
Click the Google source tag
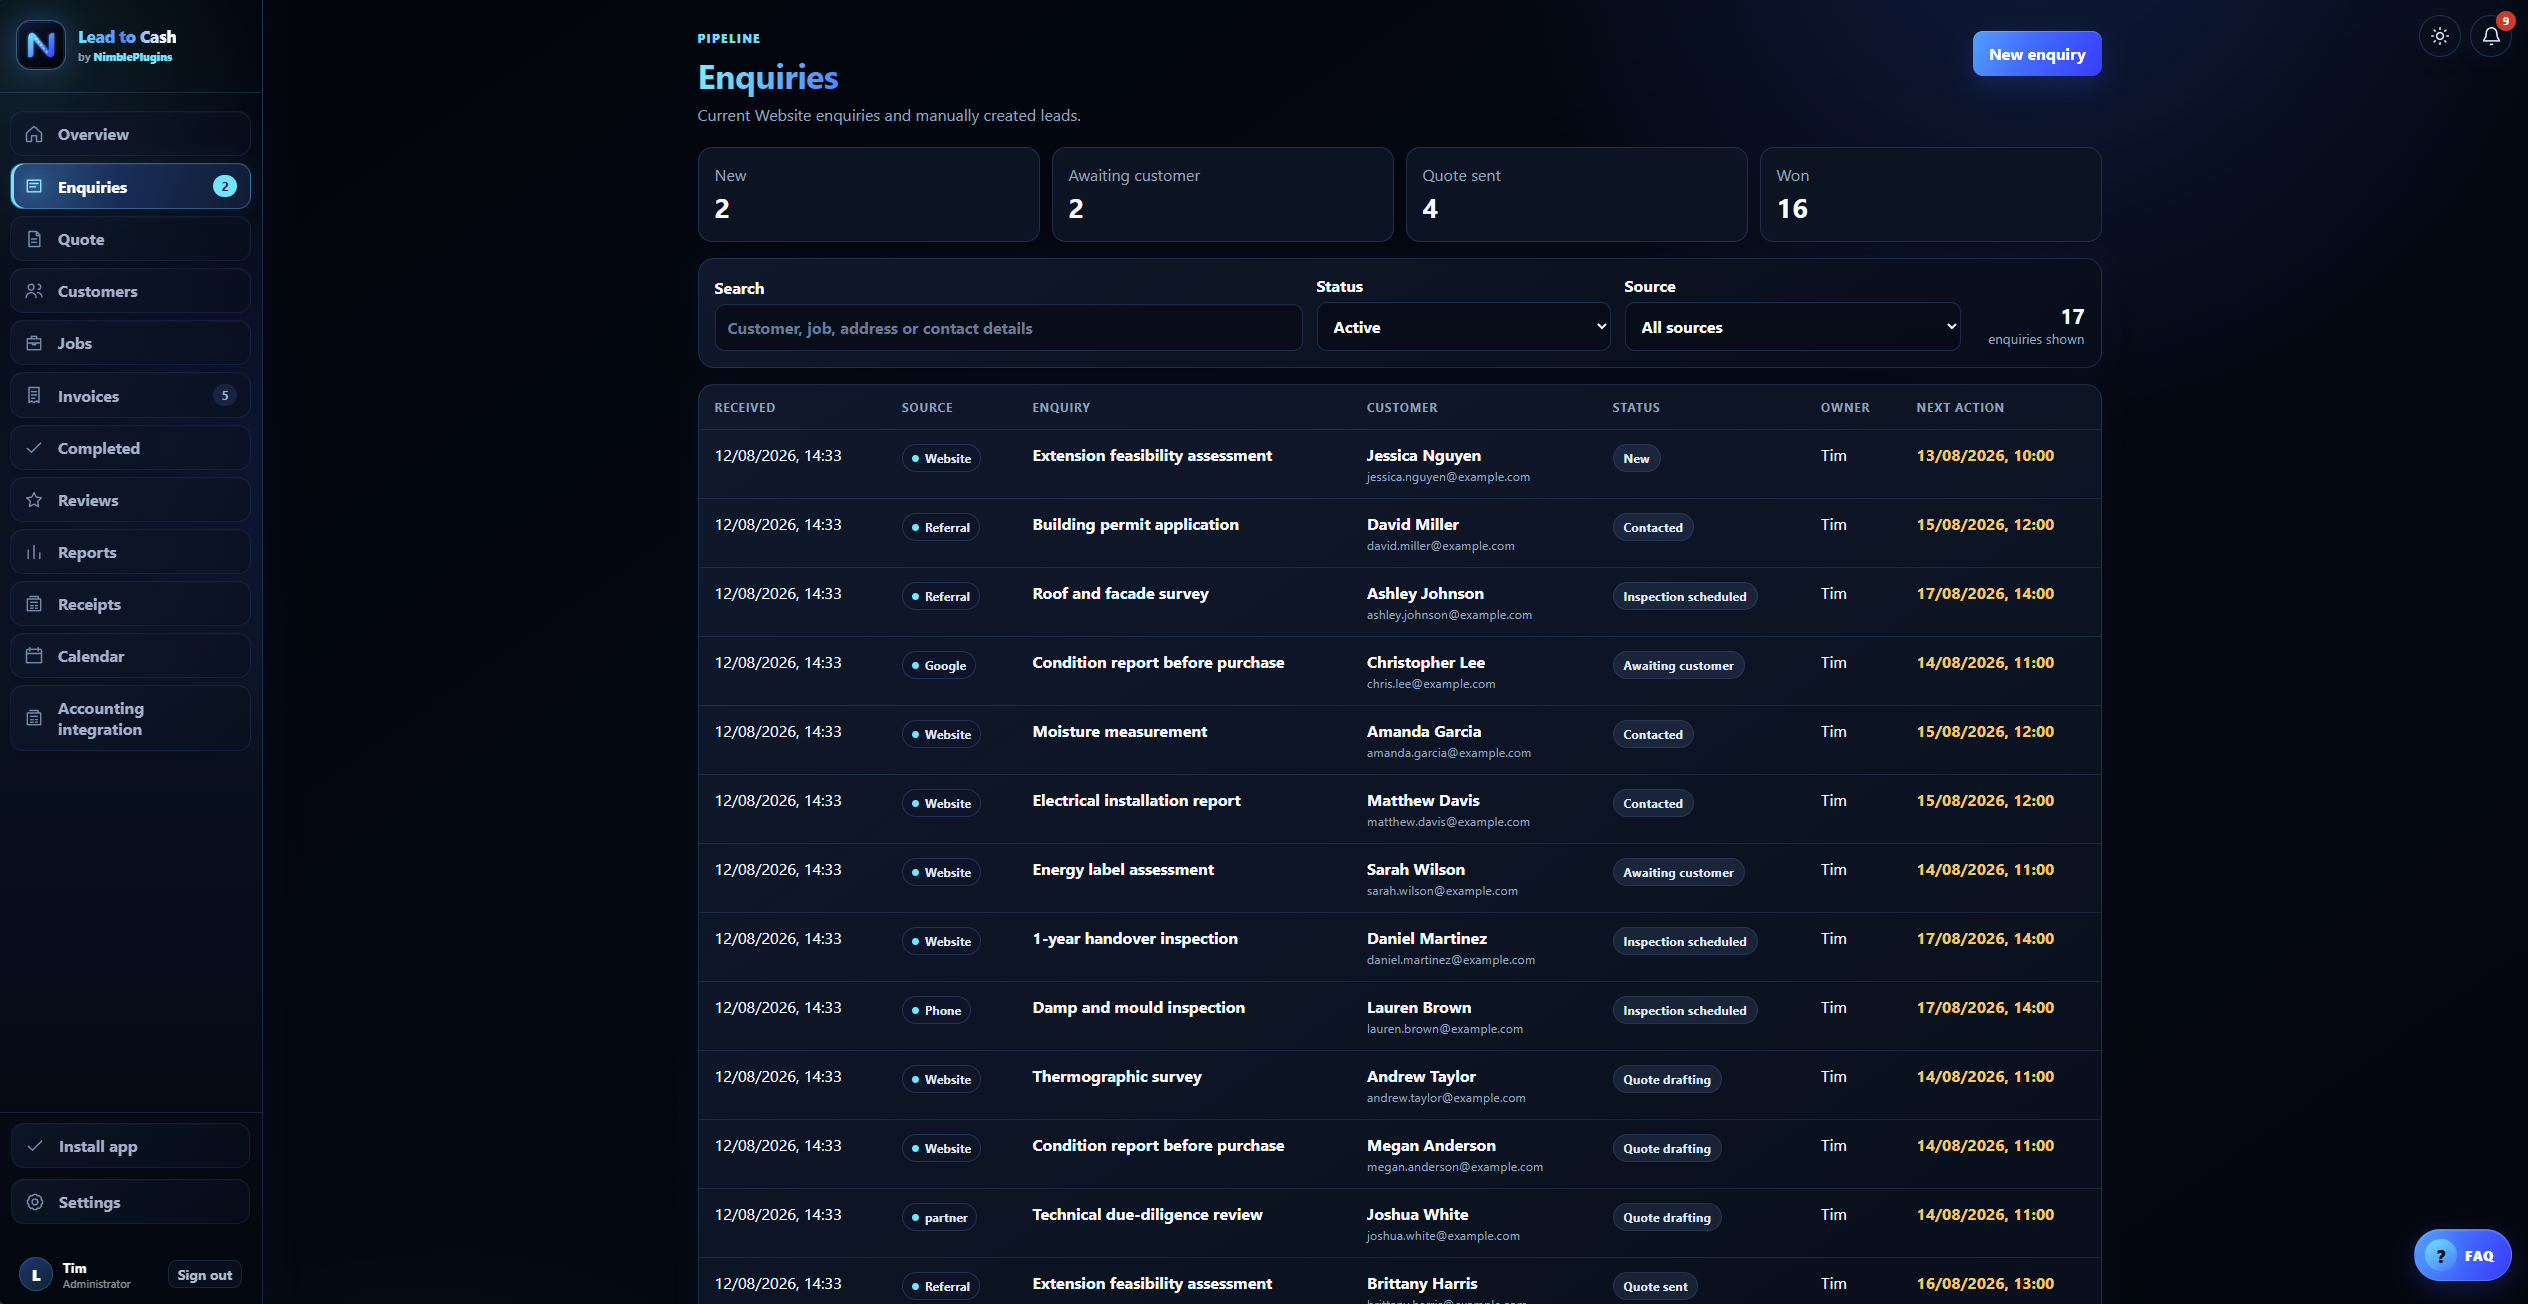tap(938, 665)
